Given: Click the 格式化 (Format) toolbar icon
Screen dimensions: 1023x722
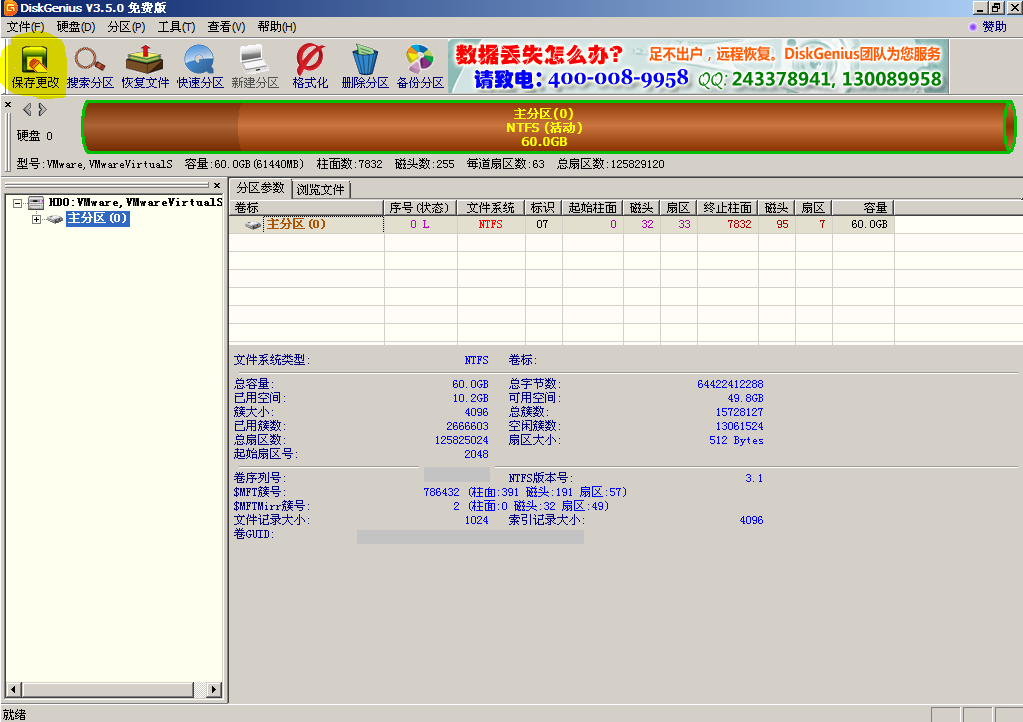Looking at the screenshot, I should (x=310, y=66).
